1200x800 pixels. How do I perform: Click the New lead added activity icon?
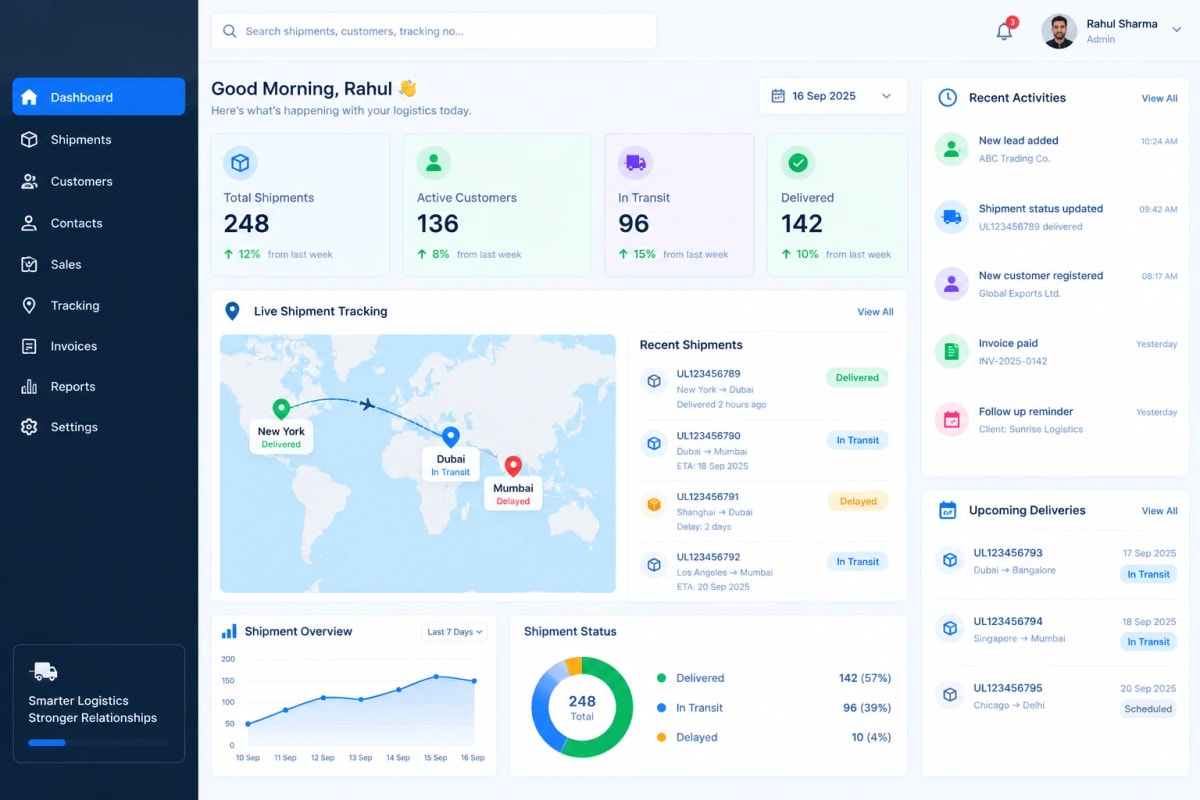(951, 149)
